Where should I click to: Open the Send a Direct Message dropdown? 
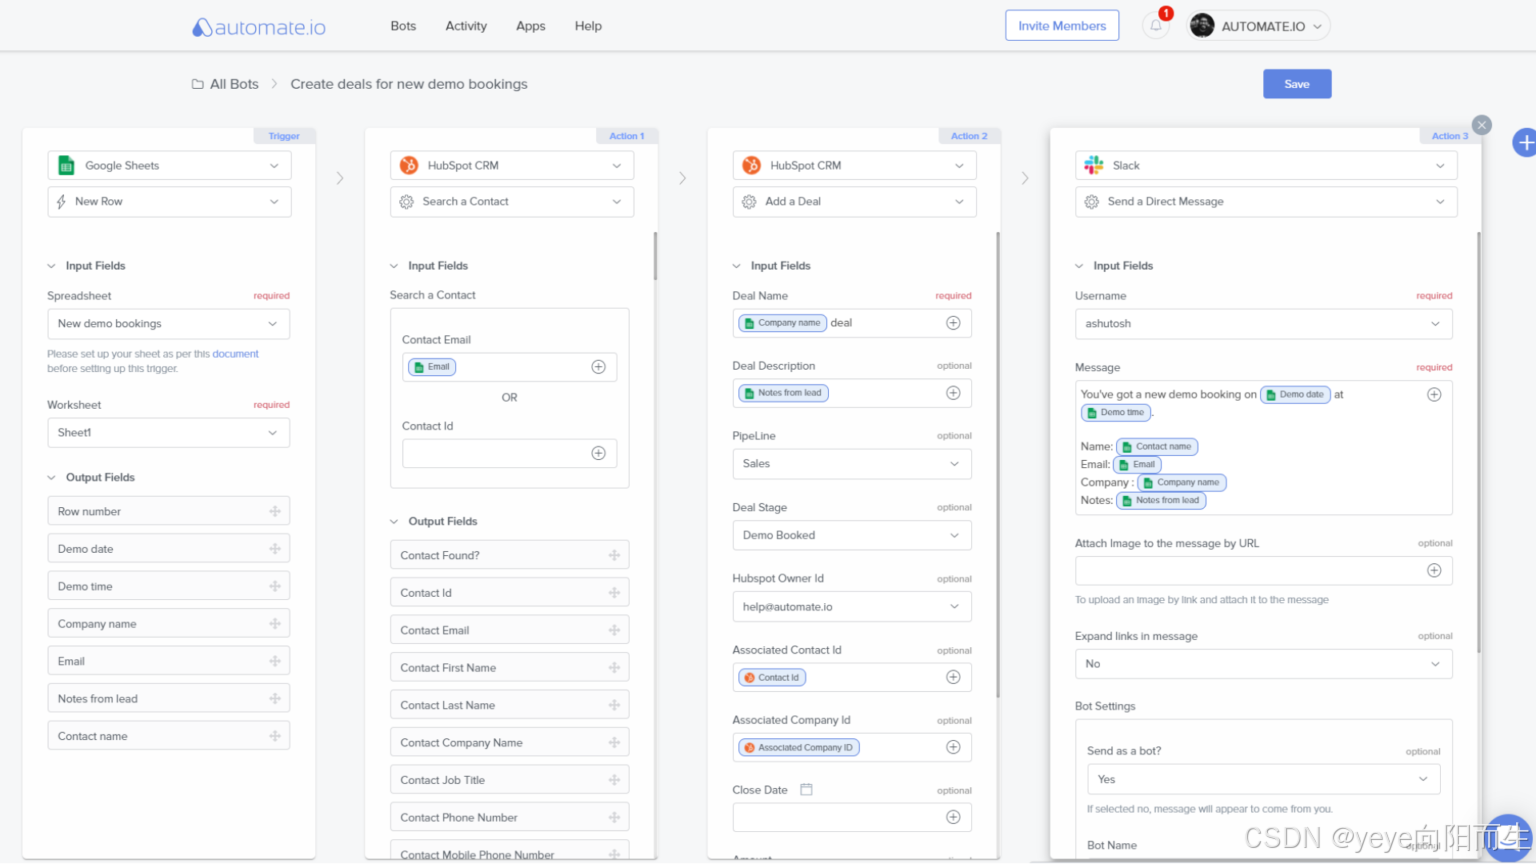pyautogui.click(x=1266, y=201)
